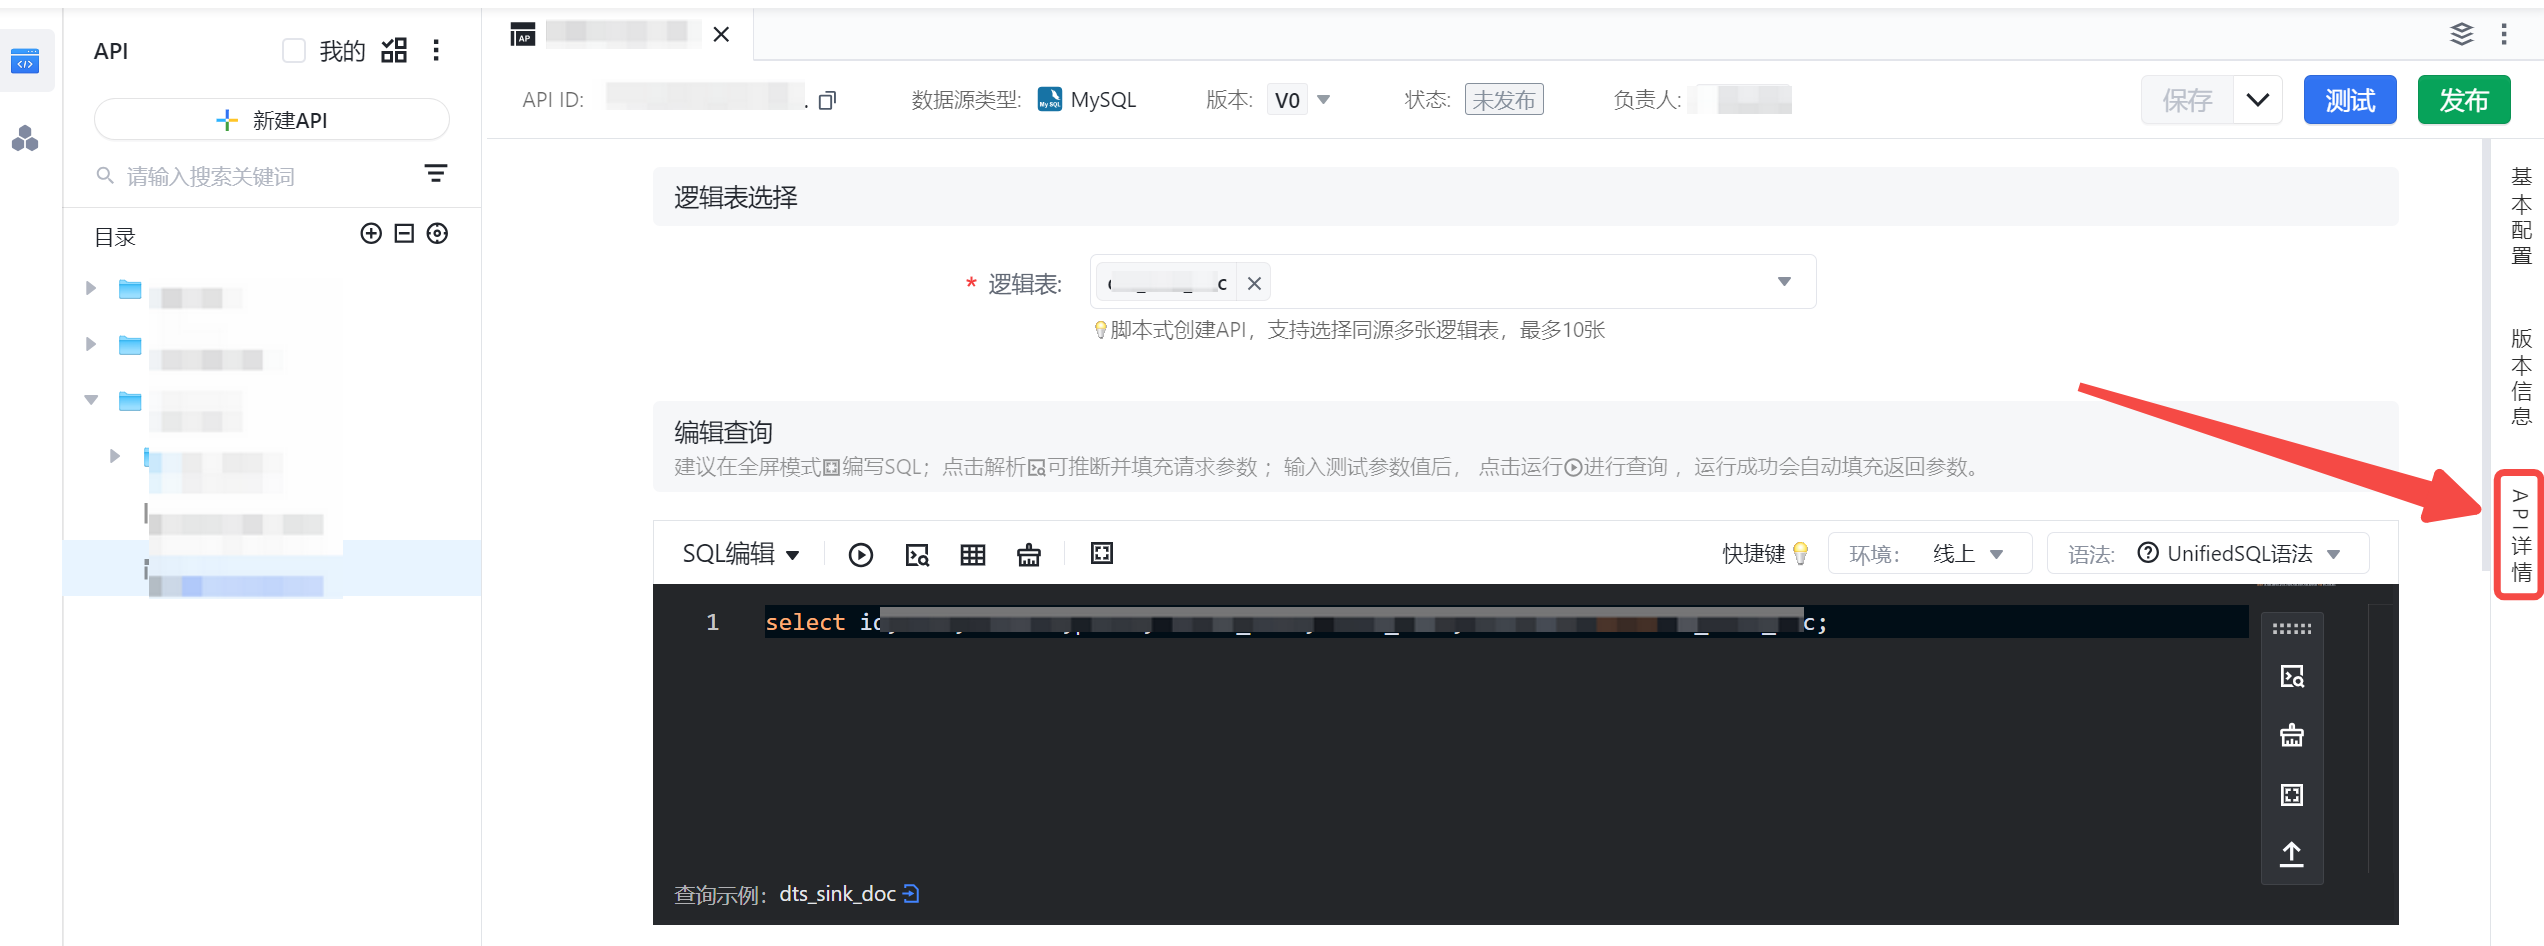This screenshot has height=946, width=2544.
Task: Format SQL from floating toolbar
Action: pos(2292,736)
